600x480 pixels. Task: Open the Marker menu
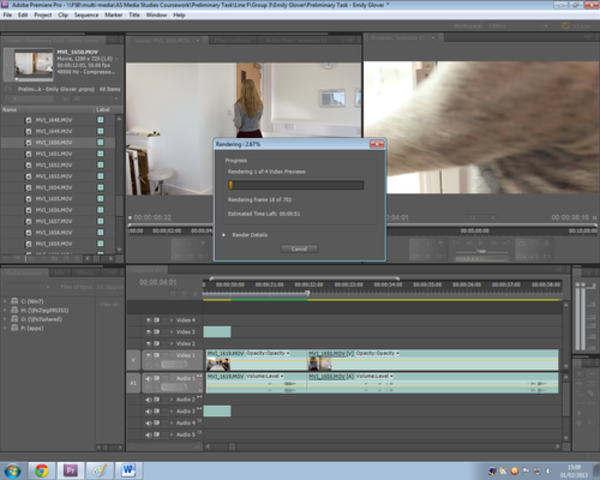(114, 15)
